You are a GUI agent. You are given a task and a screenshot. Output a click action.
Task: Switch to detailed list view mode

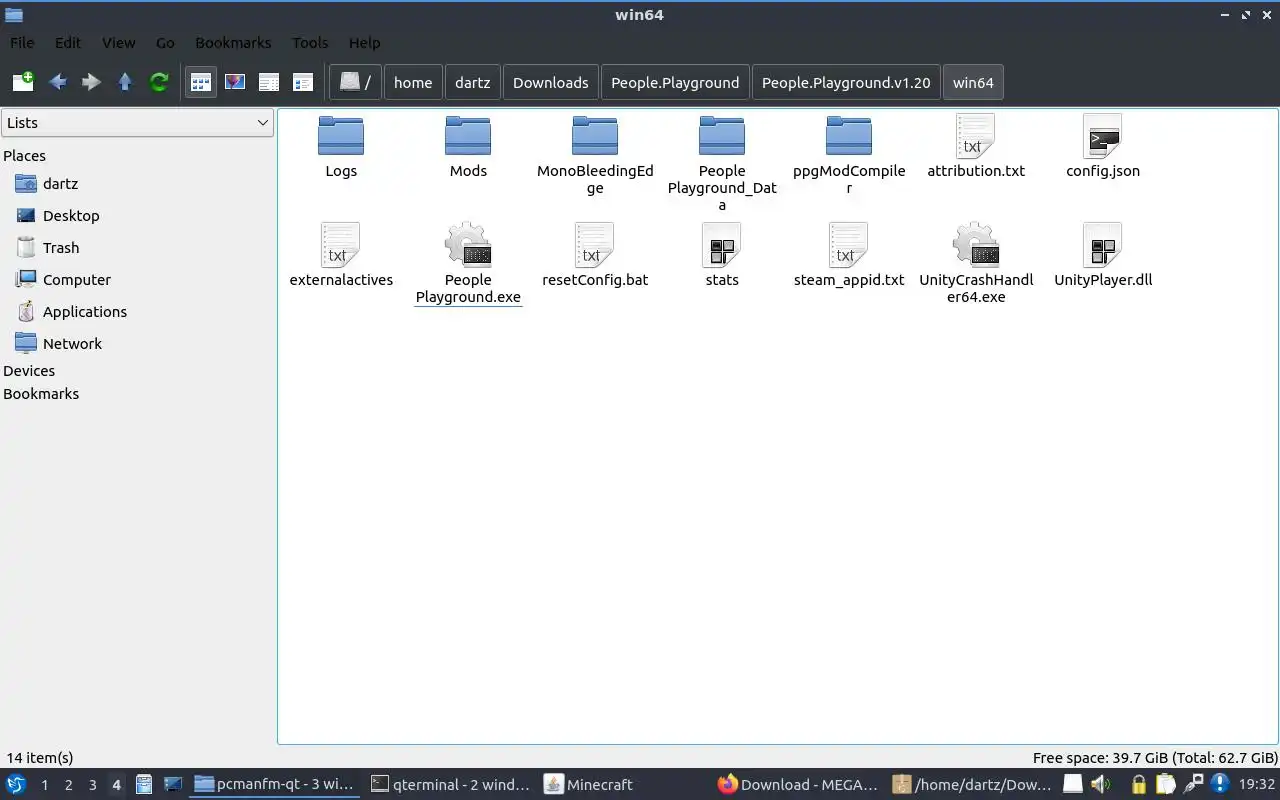(303, 82)
